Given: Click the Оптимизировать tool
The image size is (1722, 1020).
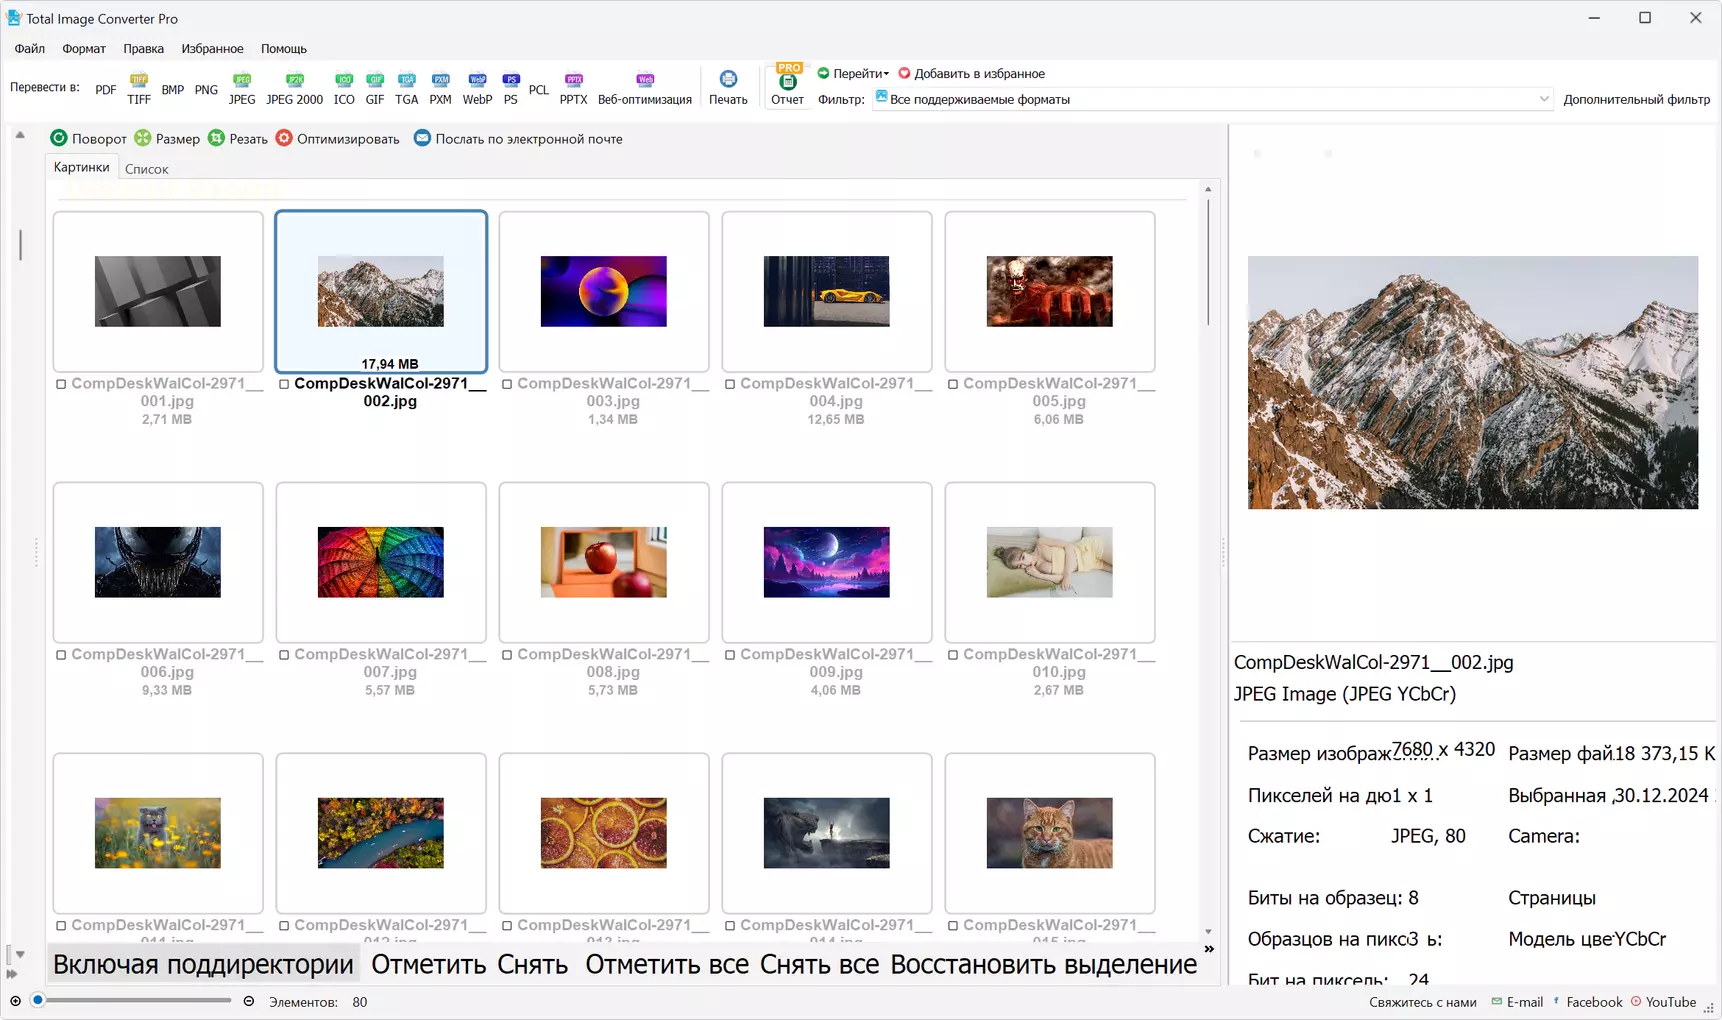Looking at the screenshot, I should [338, 138].
